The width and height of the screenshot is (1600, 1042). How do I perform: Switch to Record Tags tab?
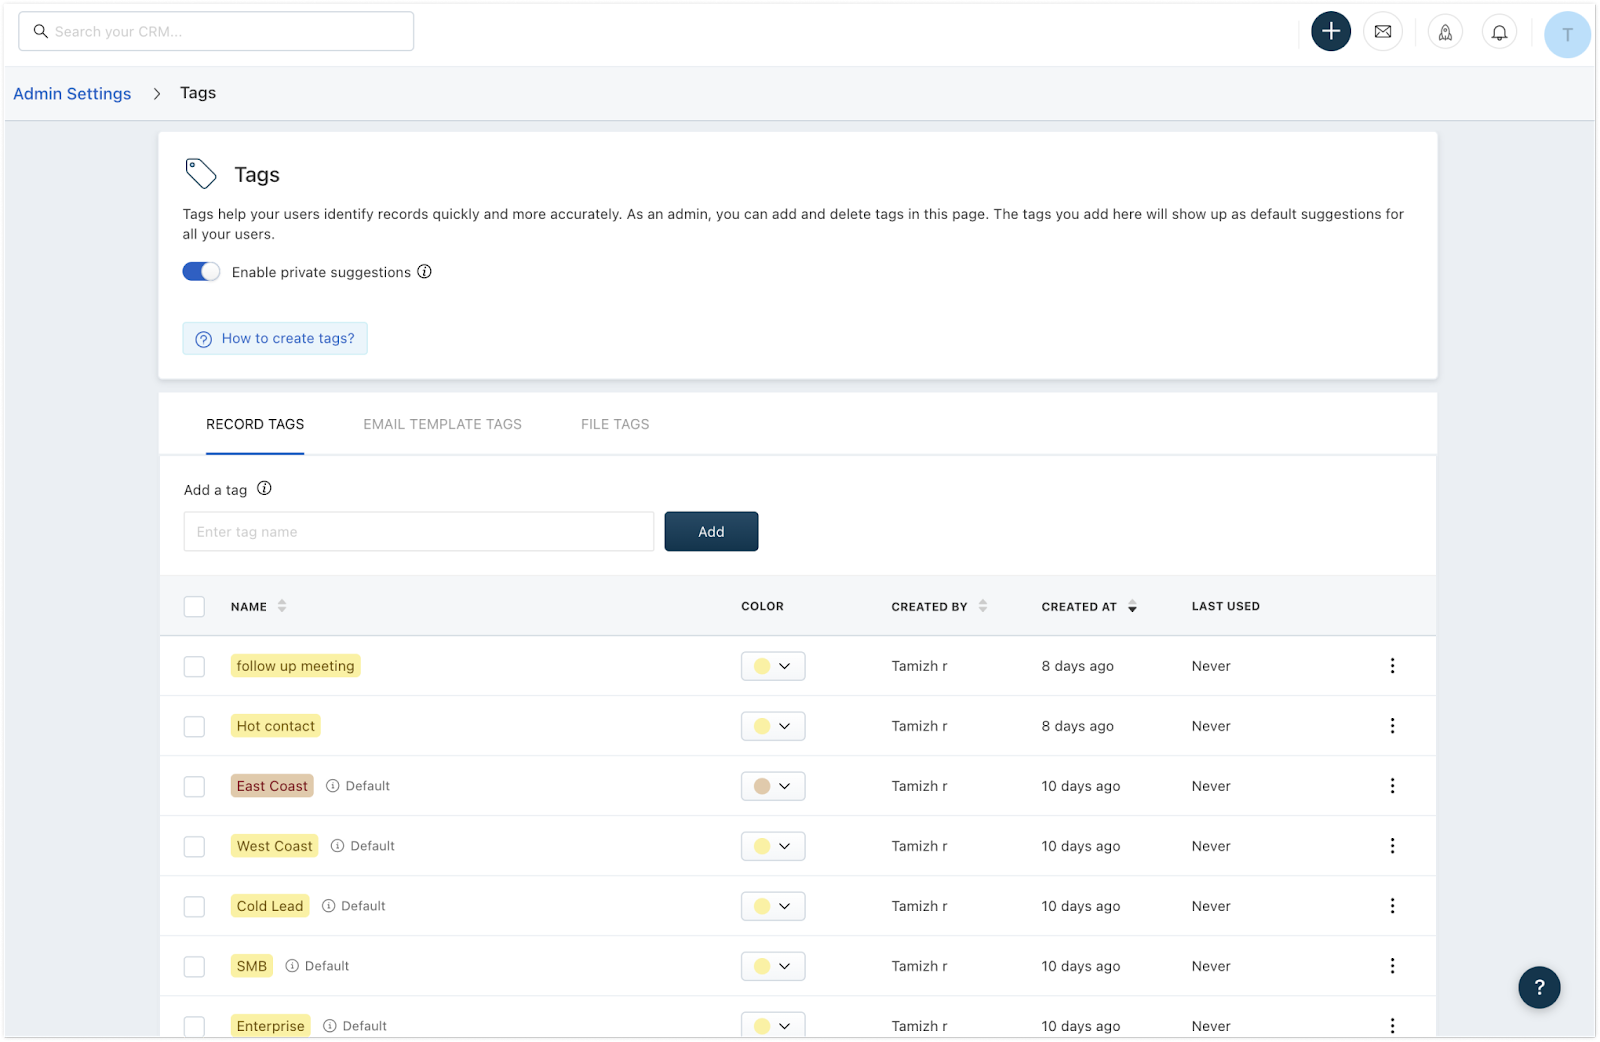pos(255,424)
